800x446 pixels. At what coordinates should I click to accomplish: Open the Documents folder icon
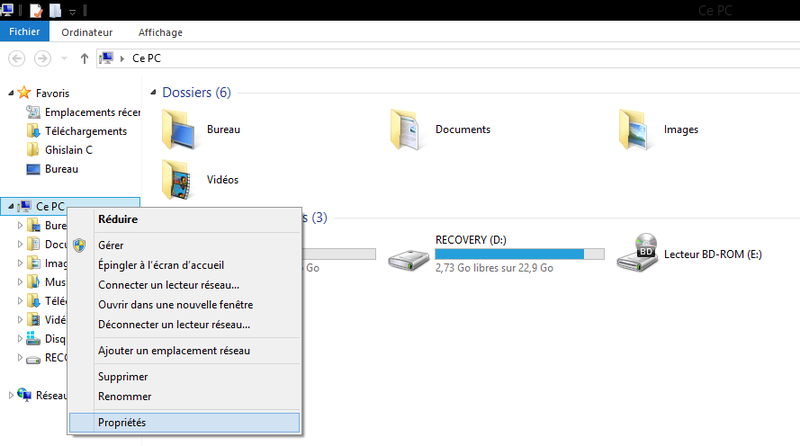(407, 130)
